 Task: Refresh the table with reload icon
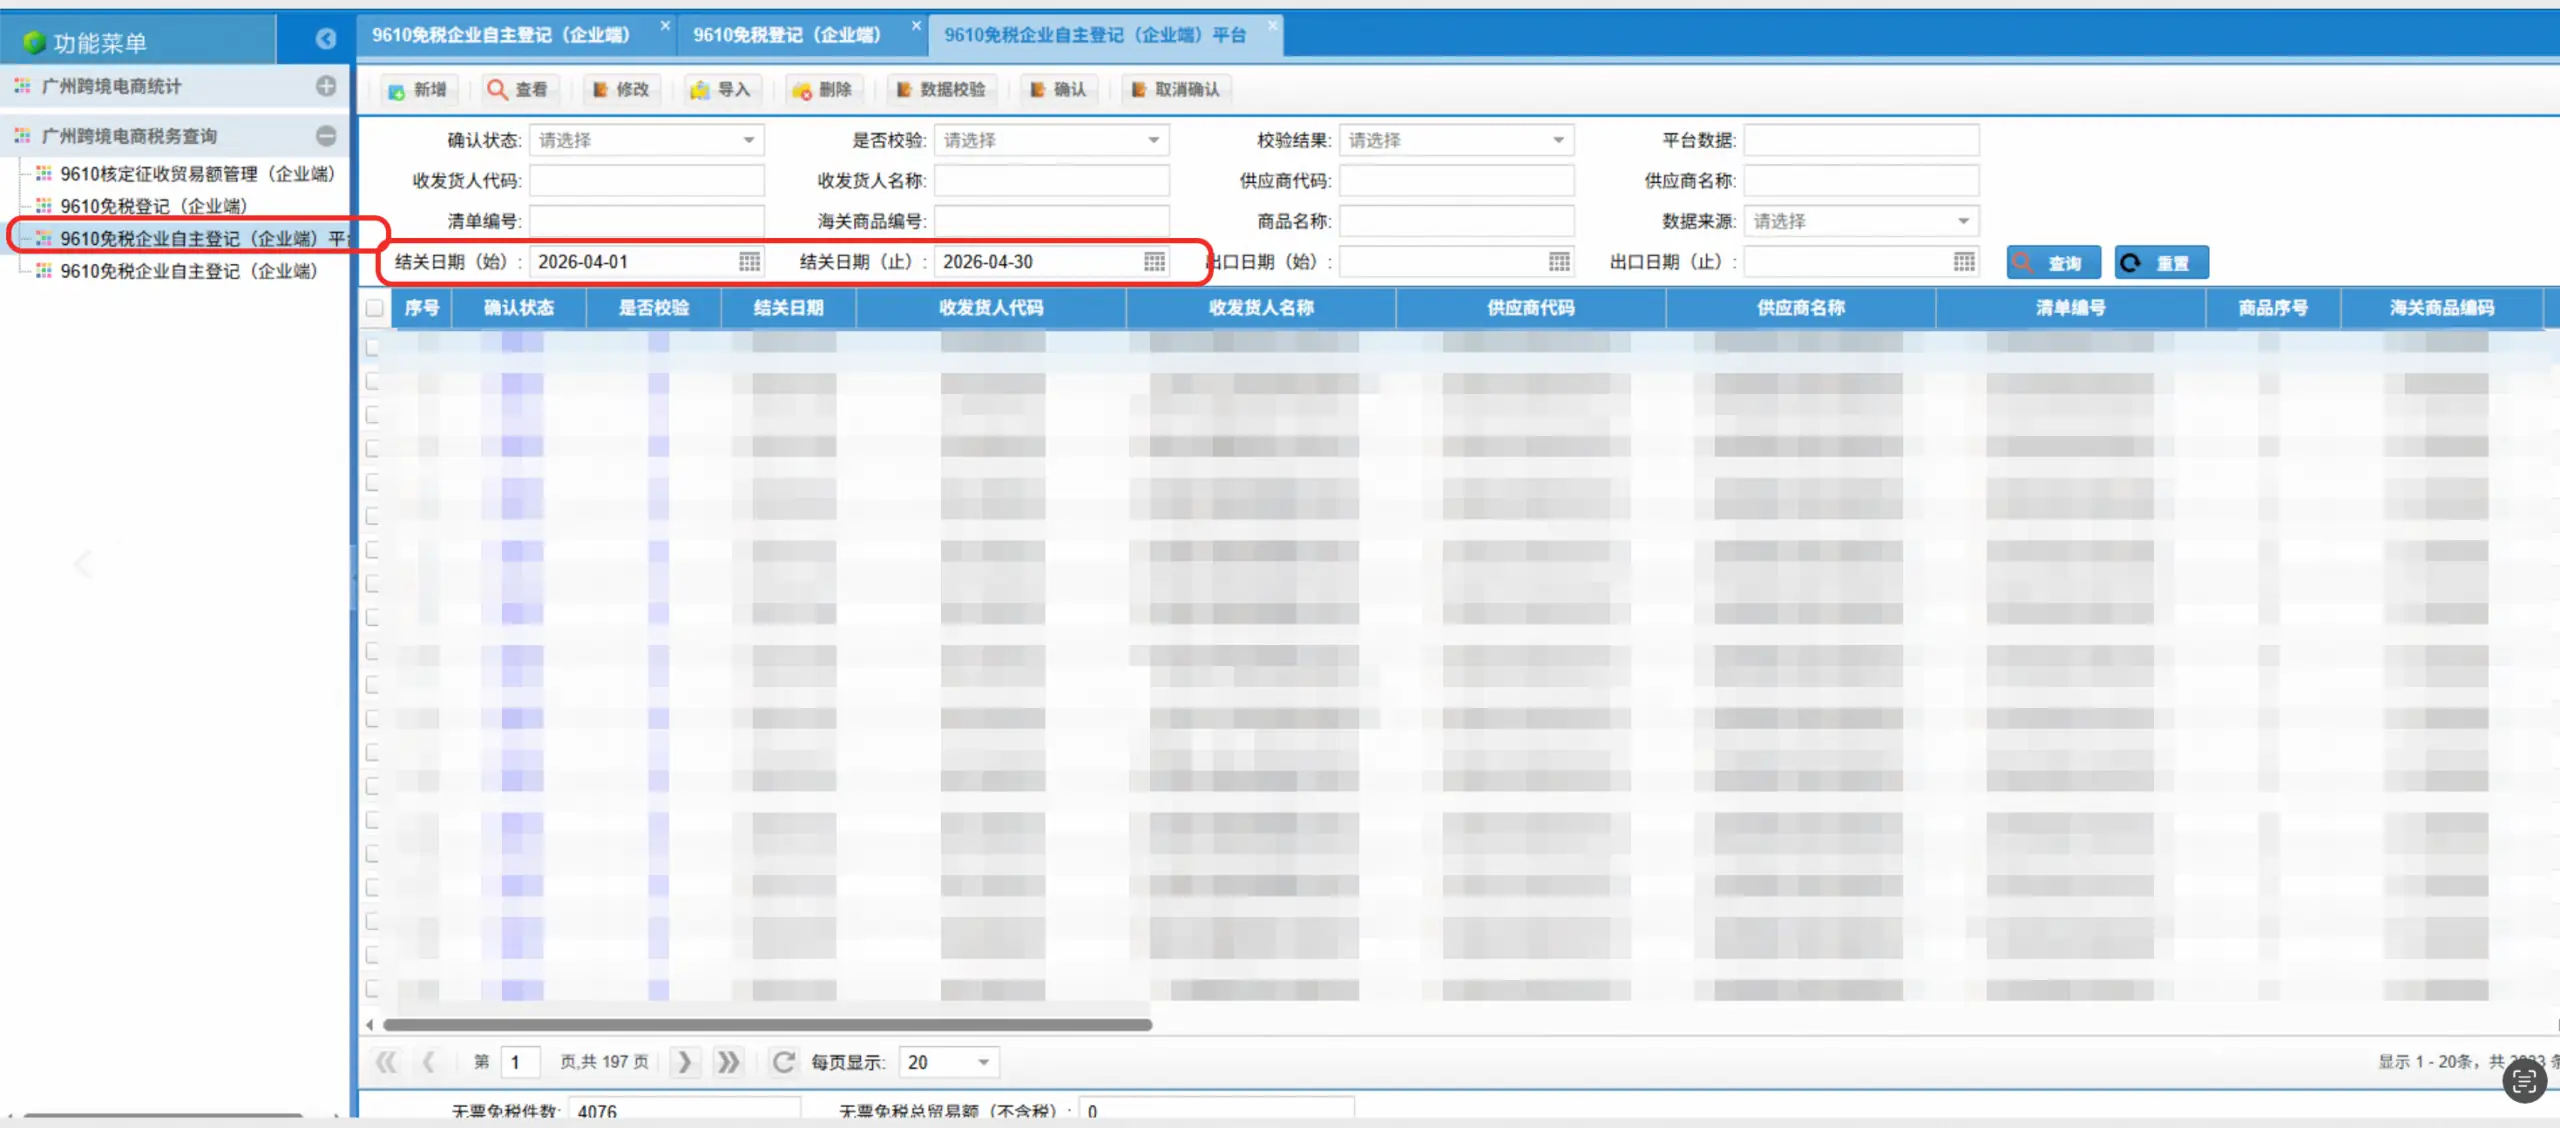click(784, 1062)
